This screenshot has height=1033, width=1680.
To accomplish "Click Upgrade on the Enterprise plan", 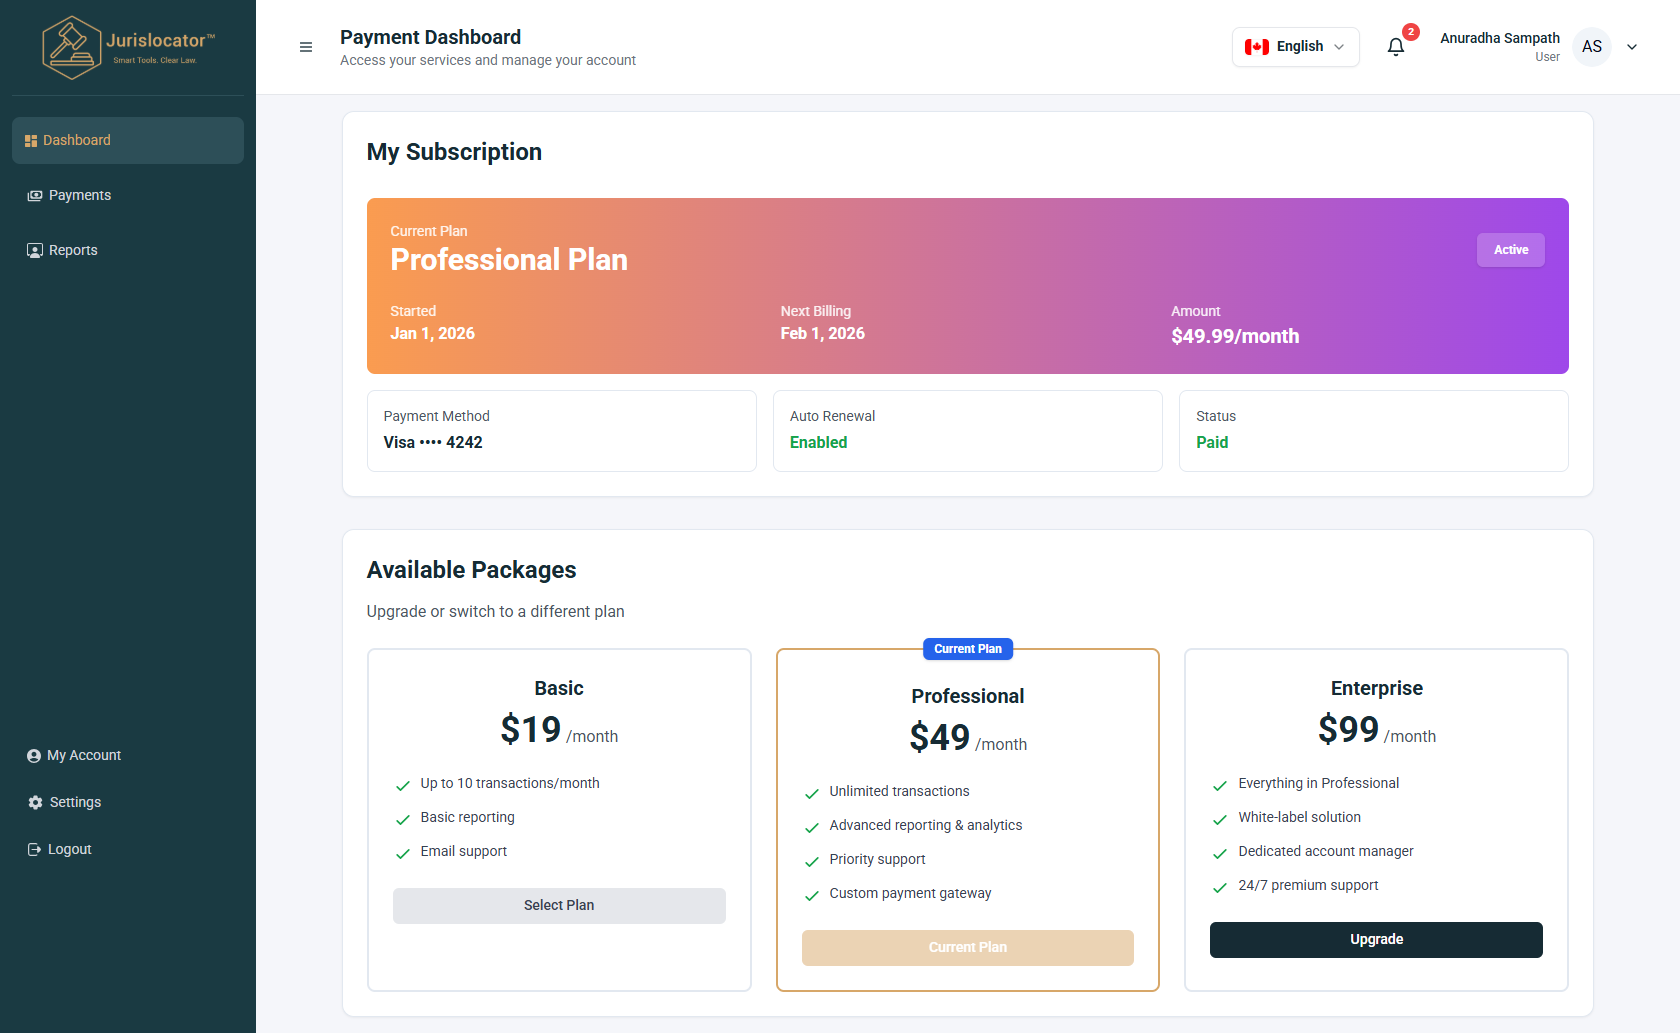I will pos(1376,940).
